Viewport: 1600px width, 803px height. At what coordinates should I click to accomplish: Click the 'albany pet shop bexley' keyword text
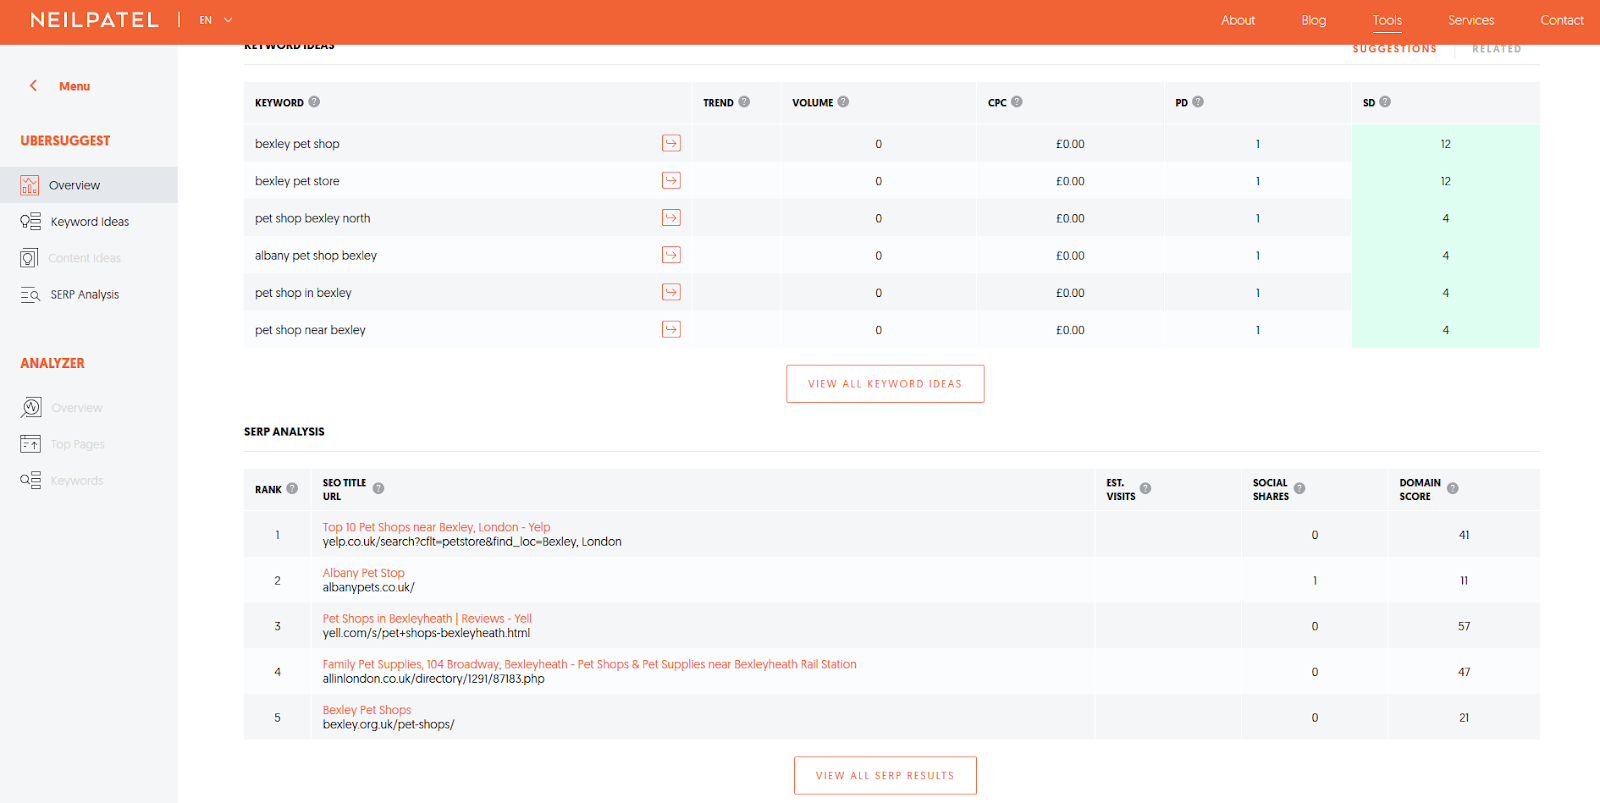[316, 256]
